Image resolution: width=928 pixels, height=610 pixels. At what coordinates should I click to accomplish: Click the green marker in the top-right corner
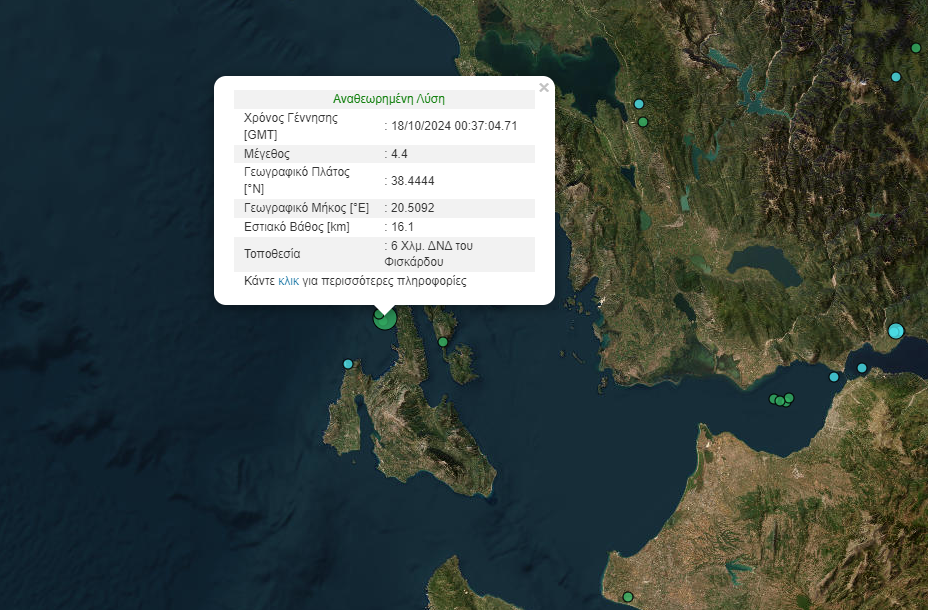[x=916, y=48]
